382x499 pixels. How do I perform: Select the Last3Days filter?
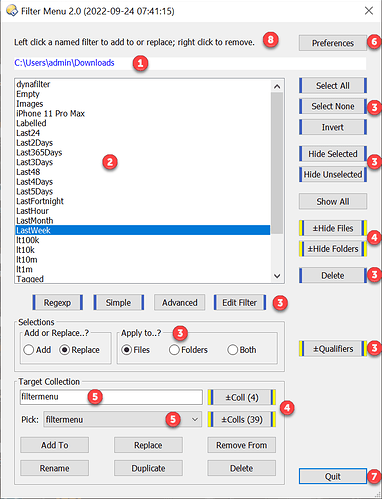coord(143,162)
